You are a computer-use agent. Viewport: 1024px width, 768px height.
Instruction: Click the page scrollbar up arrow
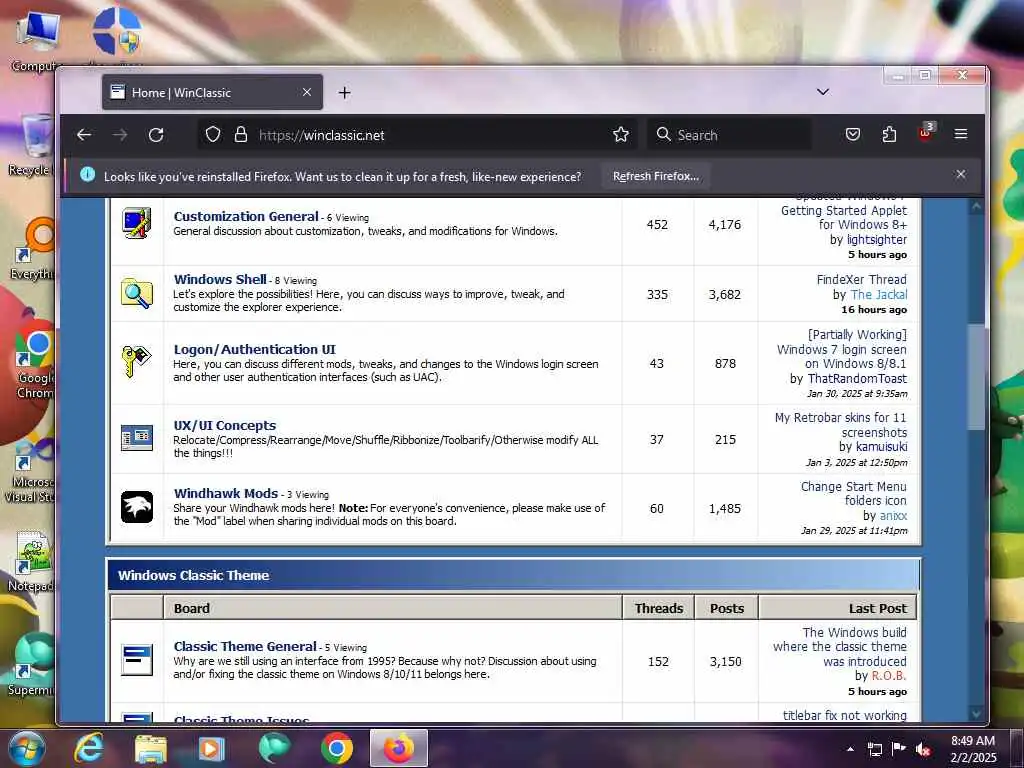tap(976, 206)
